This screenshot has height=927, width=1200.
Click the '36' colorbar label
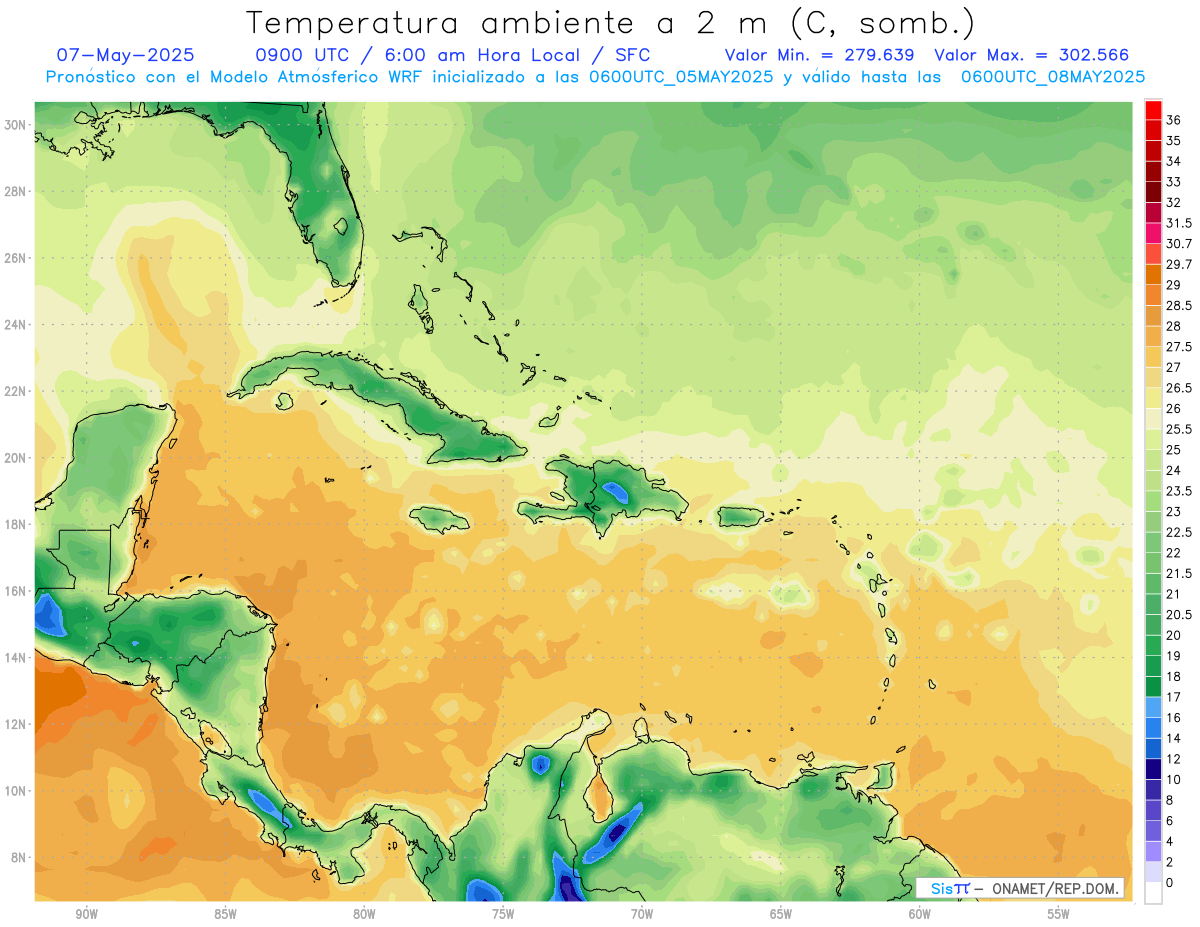pyautogui.click(x=1174, y=120)
